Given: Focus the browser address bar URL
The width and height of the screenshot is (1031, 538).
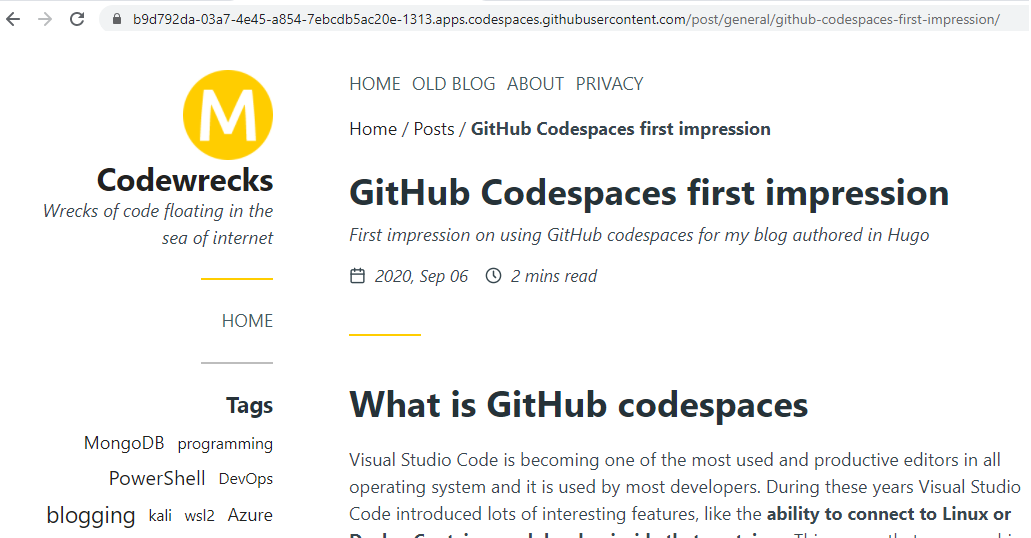Looking at the screenshot, I should coord(565,19).
